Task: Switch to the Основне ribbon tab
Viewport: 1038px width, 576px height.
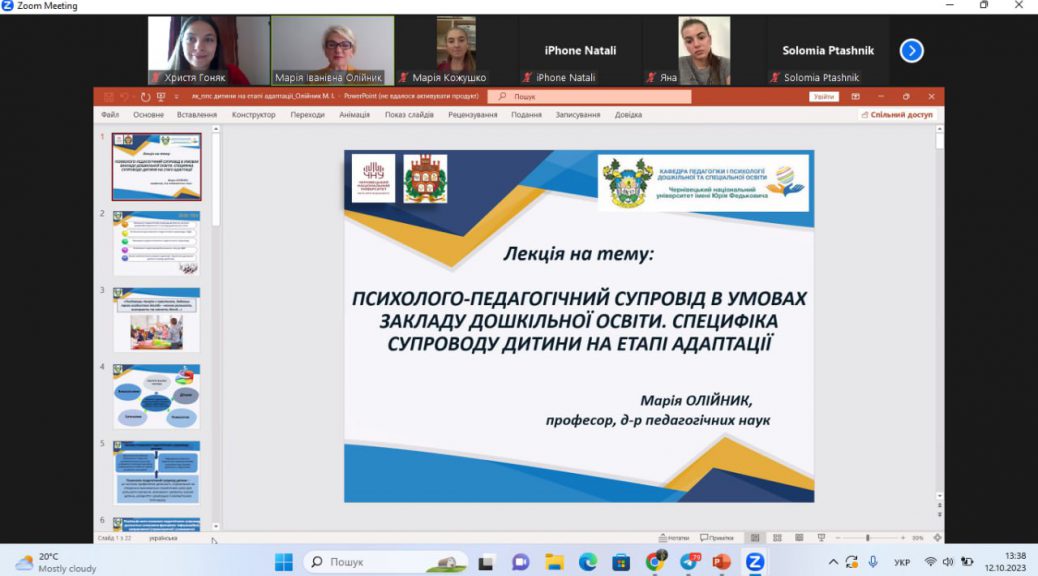Action: pos(148,115)
